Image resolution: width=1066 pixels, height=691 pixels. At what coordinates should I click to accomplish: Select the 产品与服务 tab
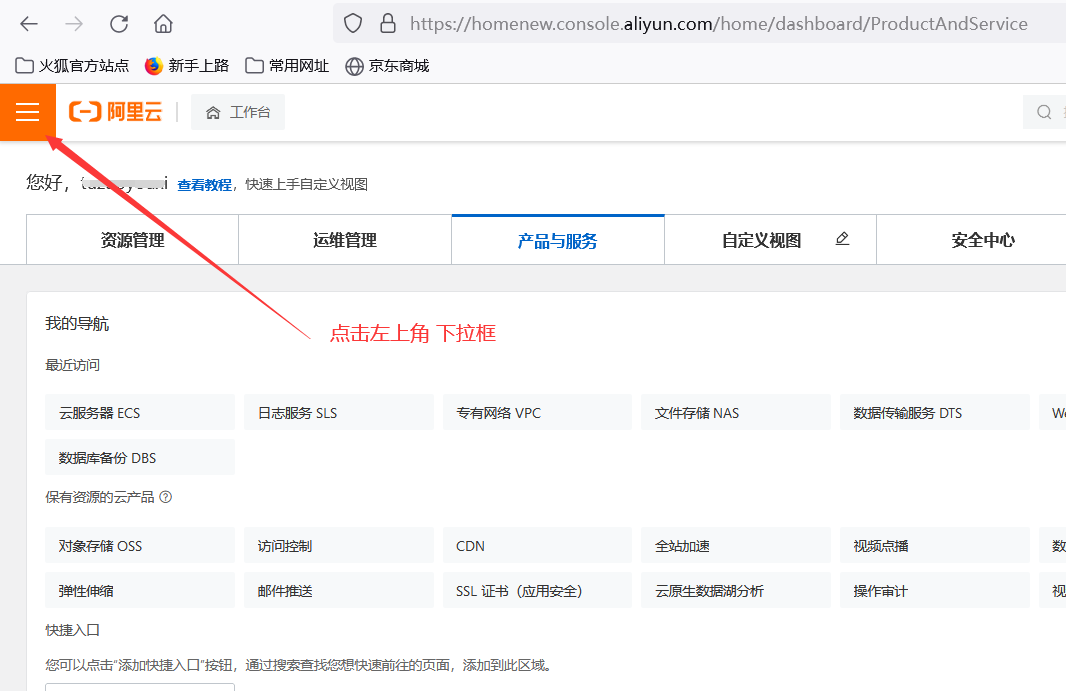click(557, 239)
